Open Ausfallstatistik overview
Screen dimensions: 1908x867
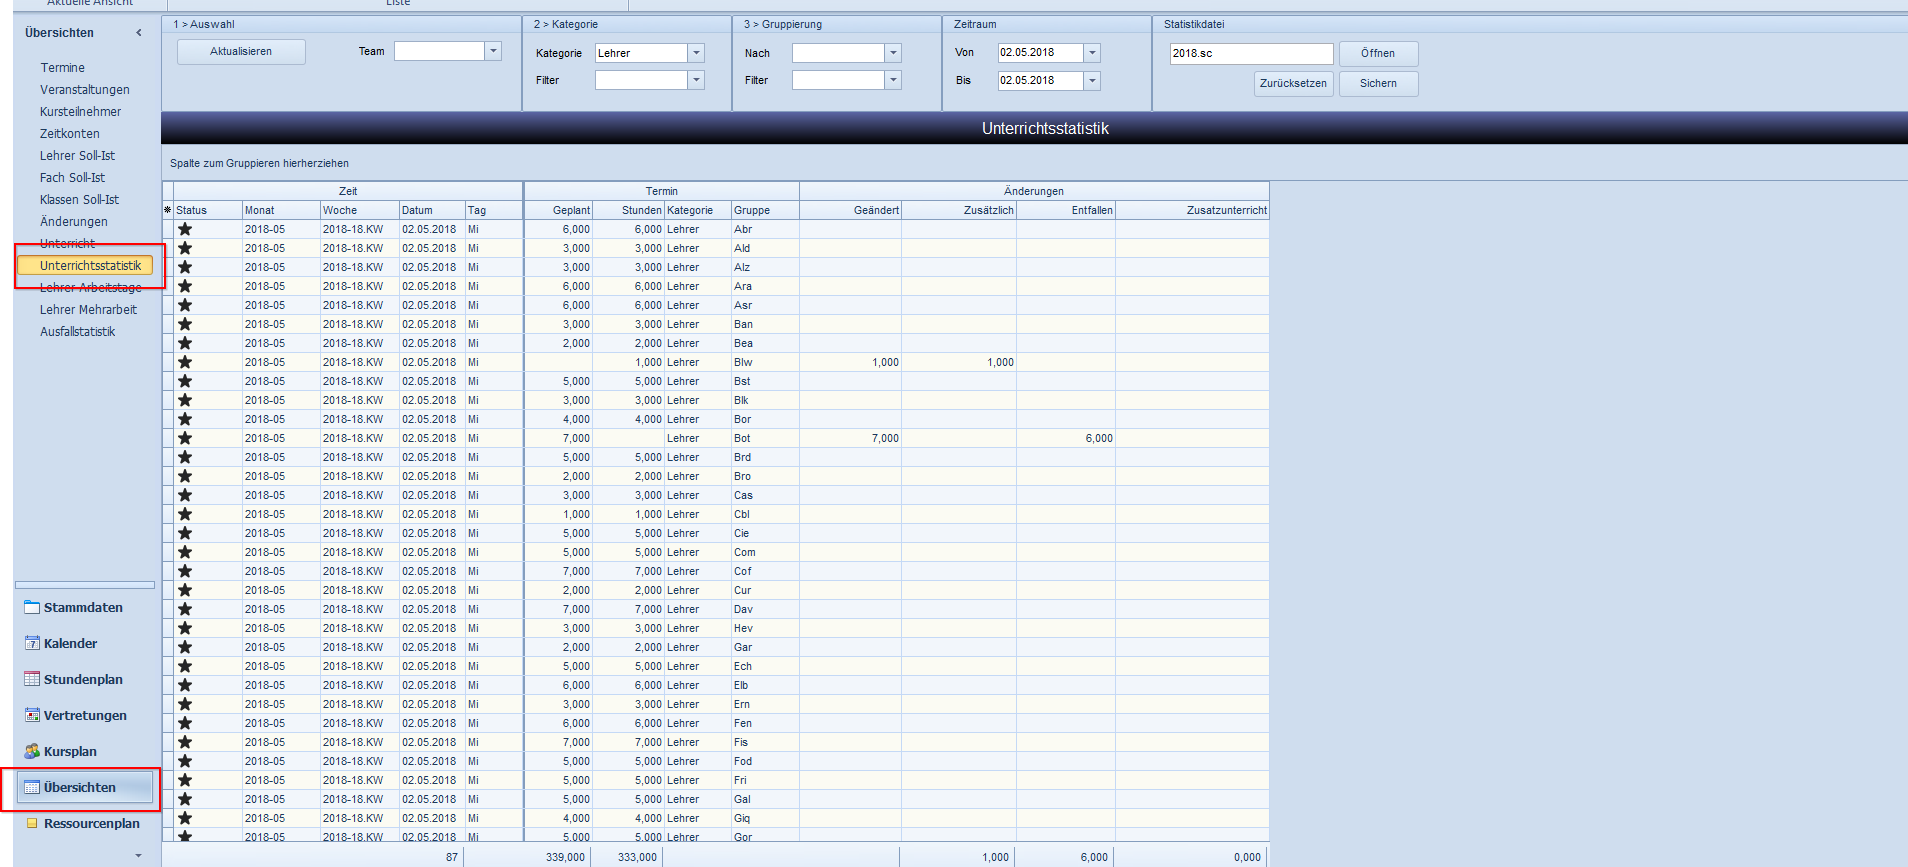(77, 332)
